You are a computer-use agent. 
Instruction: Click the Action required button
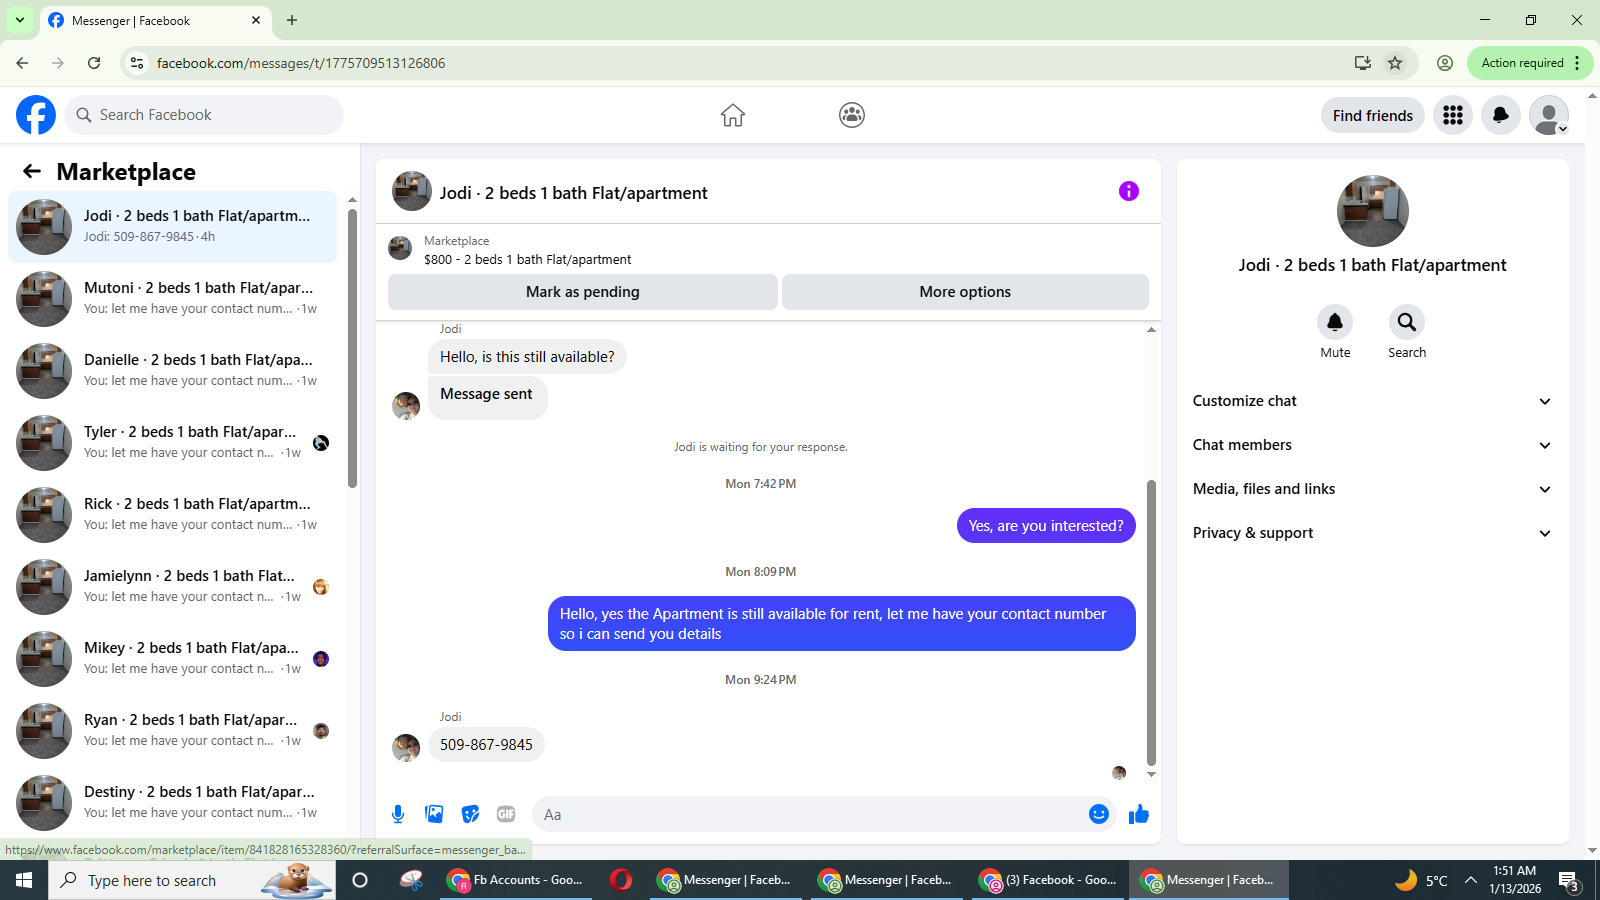[1522, 63]
